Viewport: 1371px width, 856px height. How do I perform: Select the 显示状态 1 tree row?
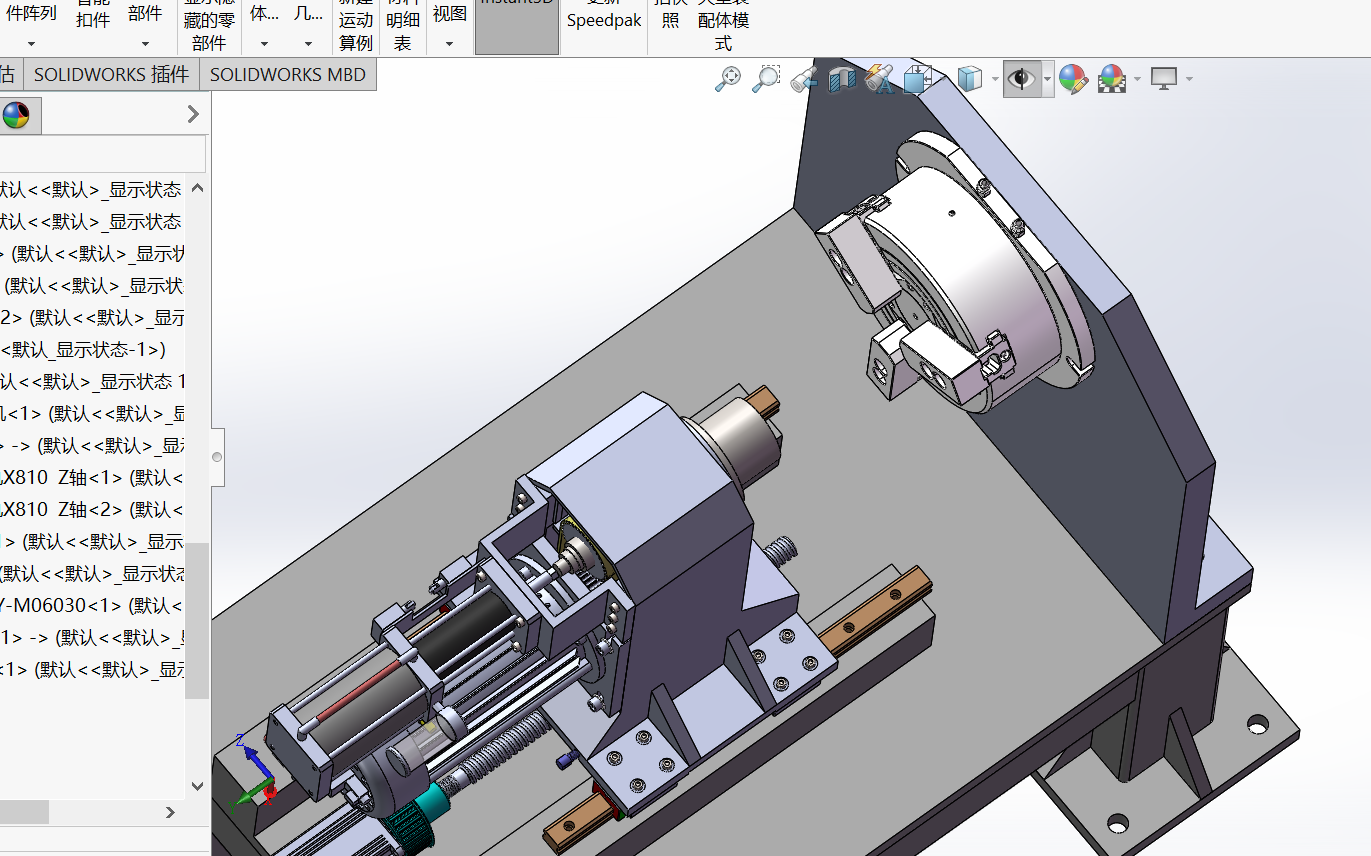click(93, 381)
